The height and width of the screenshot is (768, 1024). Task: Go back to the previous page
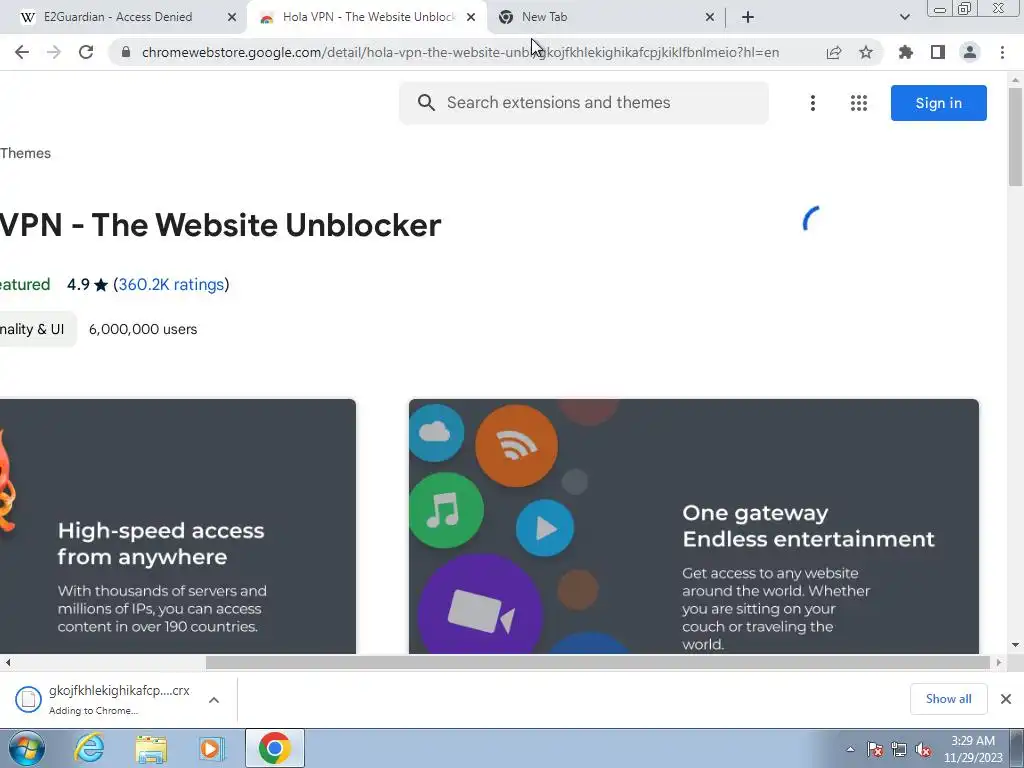[x=22, y=52]
